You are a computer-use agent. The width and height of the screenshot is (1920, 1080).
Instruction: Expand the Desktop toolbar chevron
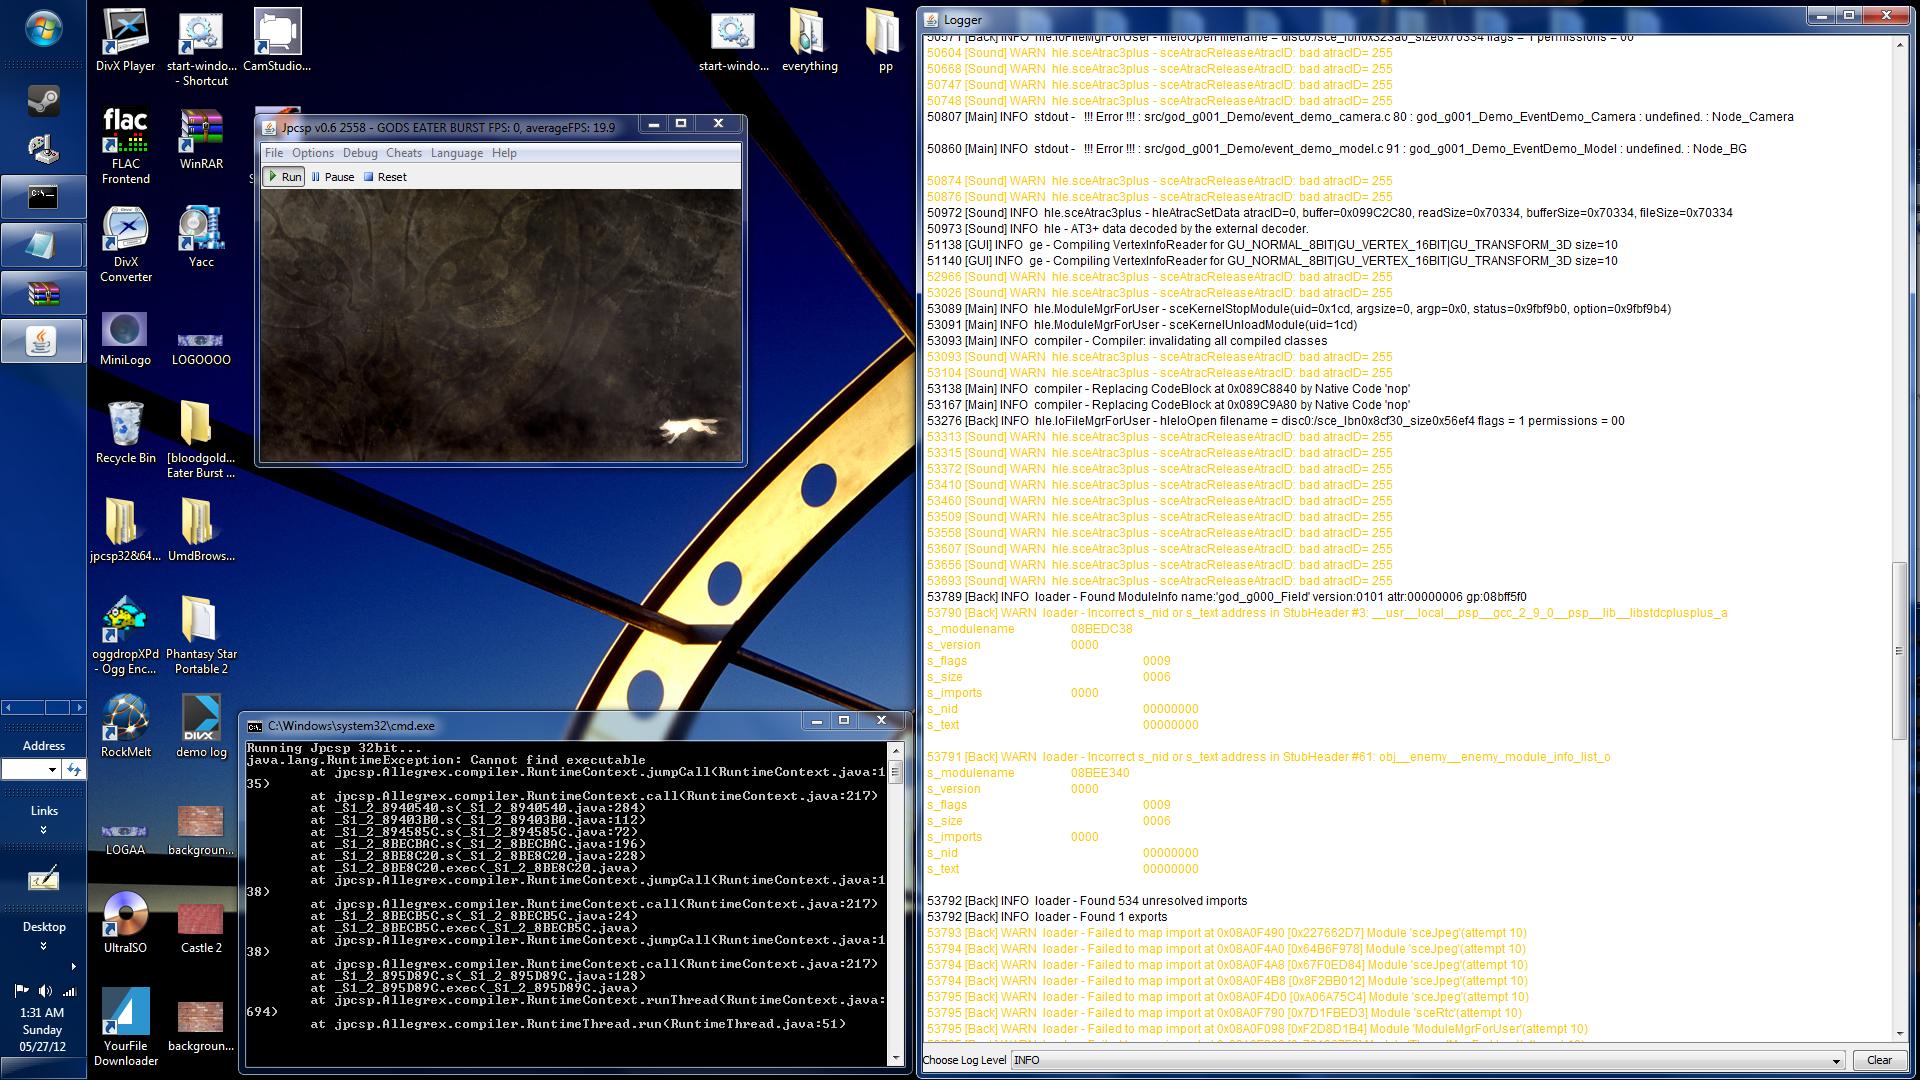coord(43,946)
